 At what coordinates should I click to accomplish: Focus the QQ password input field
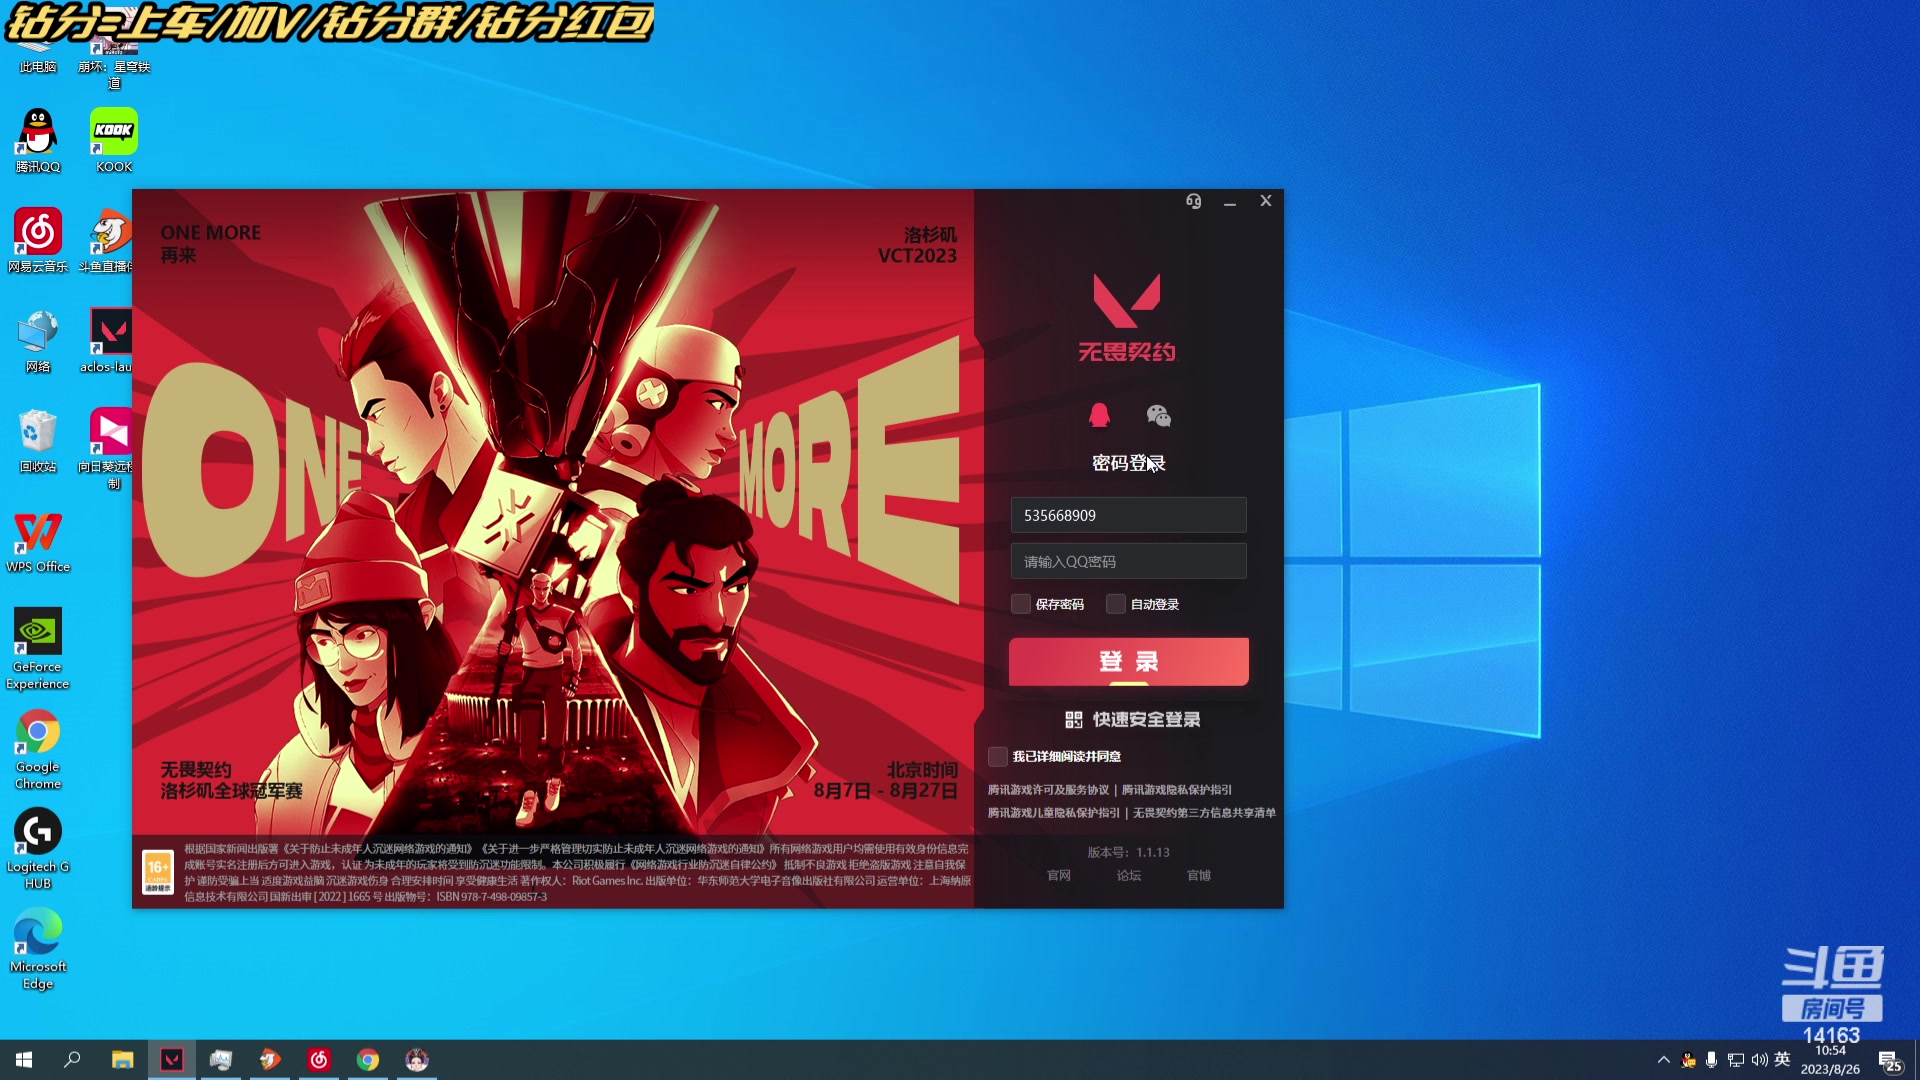click(1128, 561)
